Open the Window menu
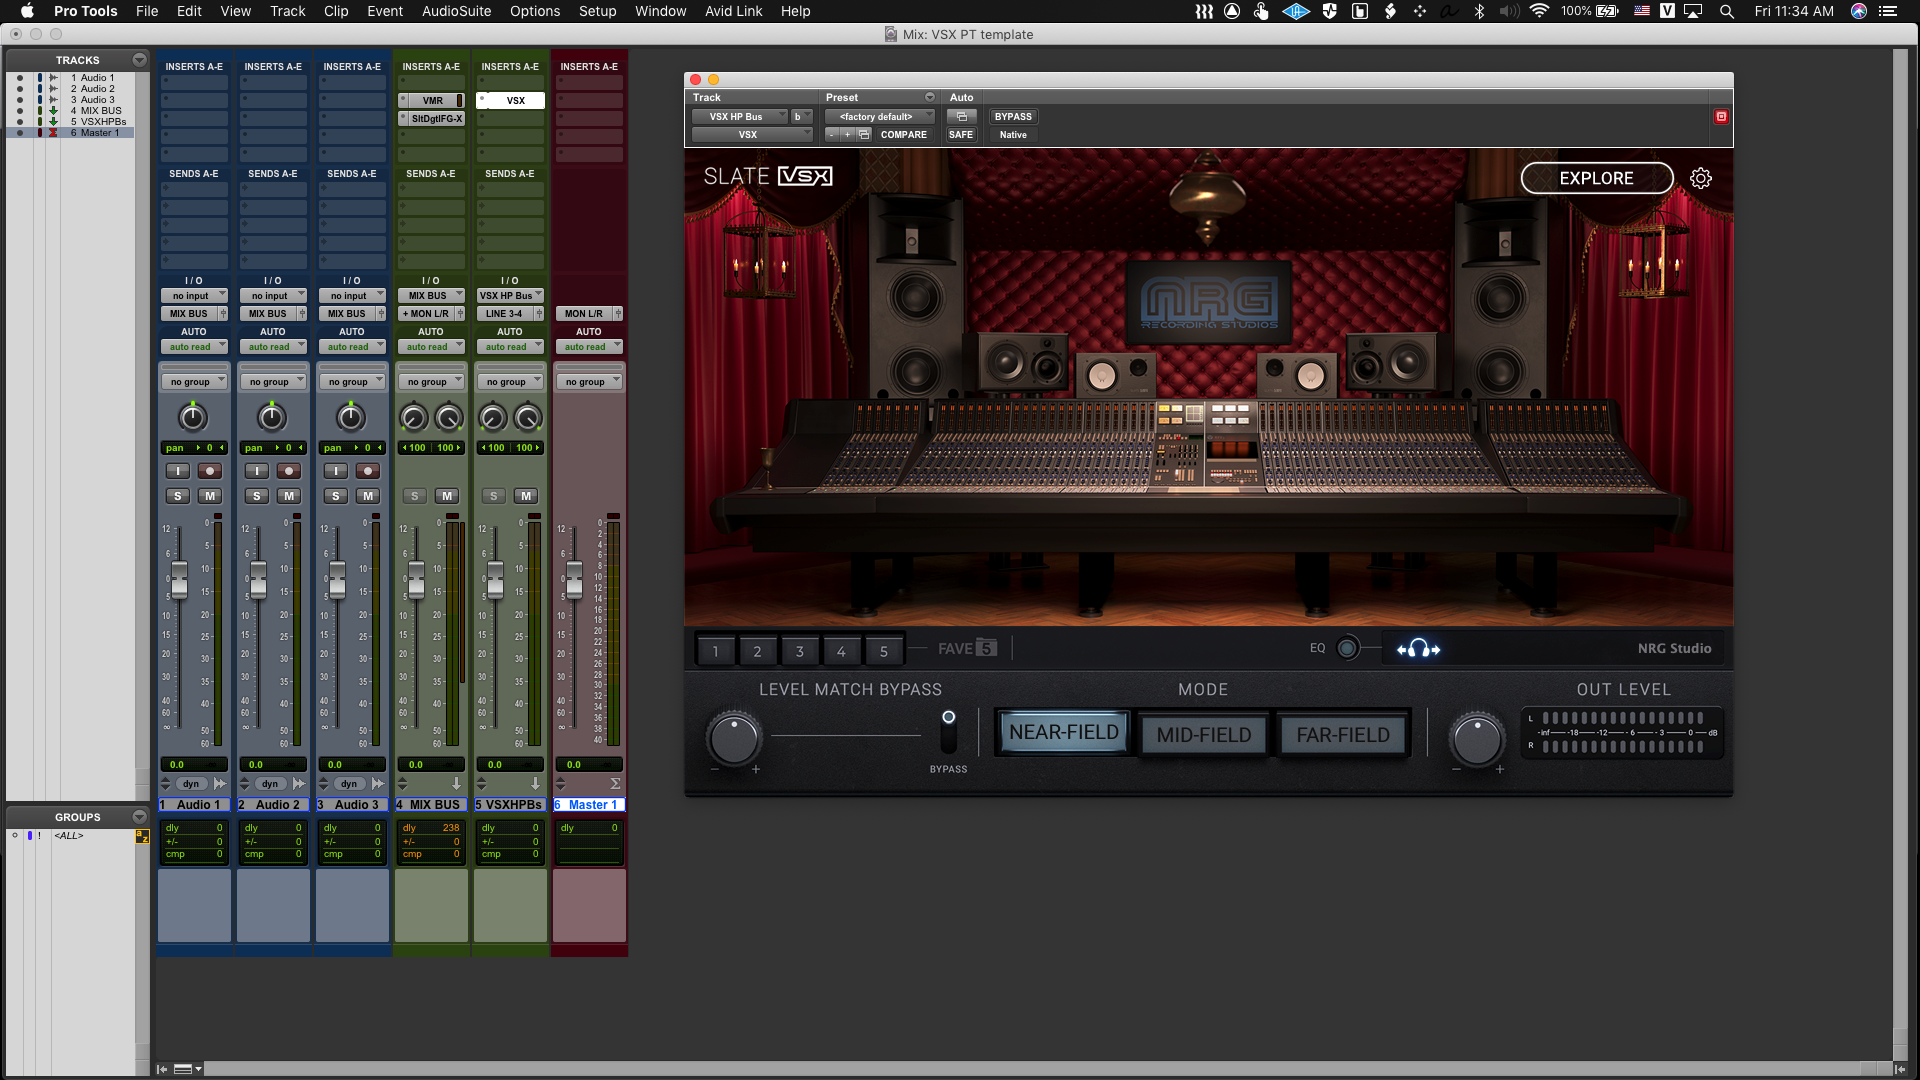This screenshot has height=1080, width=1920. click(x=661, y=11)
